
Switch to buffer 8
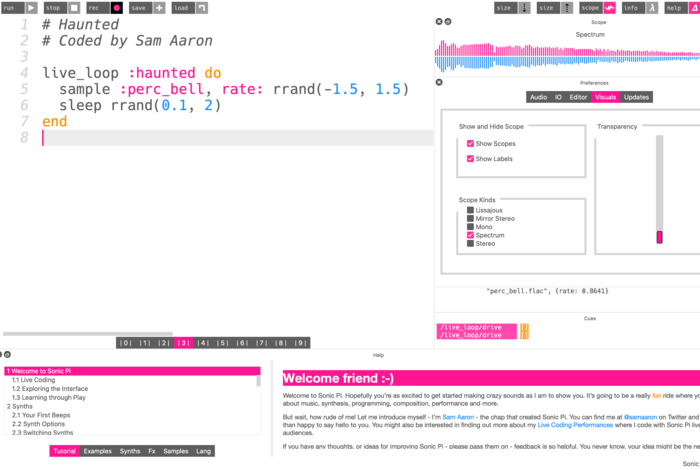pyautogui.click(x=281, y=343)
